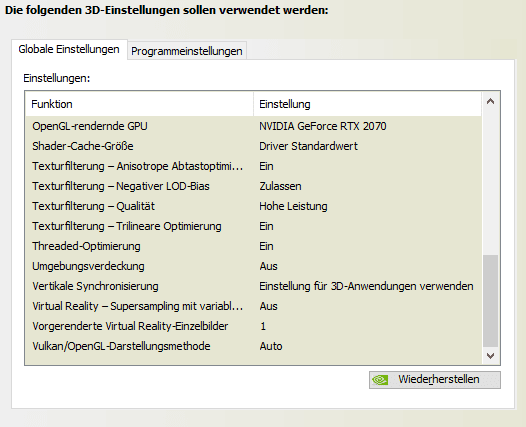Toggle Threaded-Optimierung value Ein

(266, 246)
